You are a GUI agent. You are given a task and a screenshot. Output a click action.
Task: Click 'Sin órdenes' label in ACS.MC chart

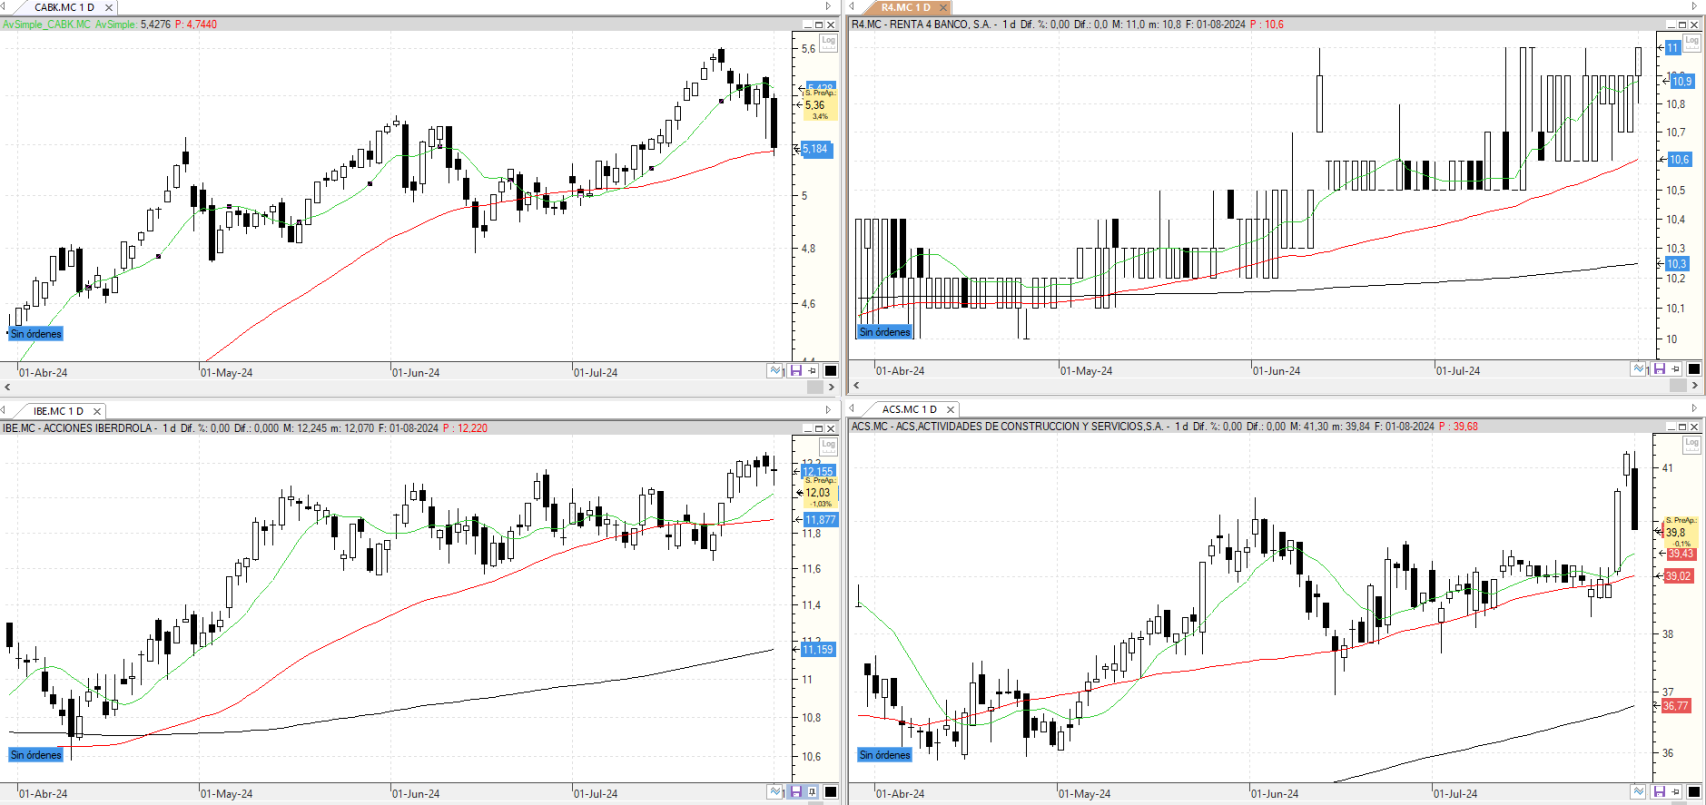point(885,755)
